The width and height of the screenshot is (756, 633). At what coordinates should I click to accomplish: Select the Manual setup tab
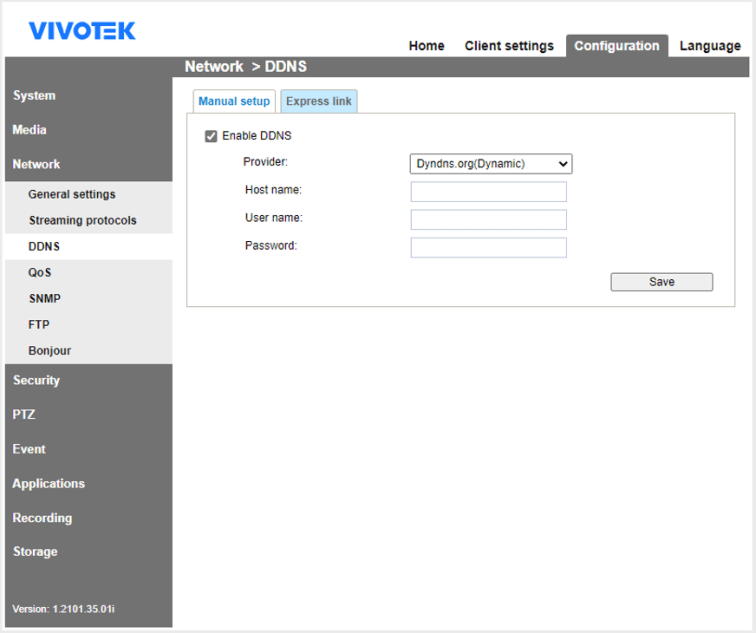tap(234, 102)
